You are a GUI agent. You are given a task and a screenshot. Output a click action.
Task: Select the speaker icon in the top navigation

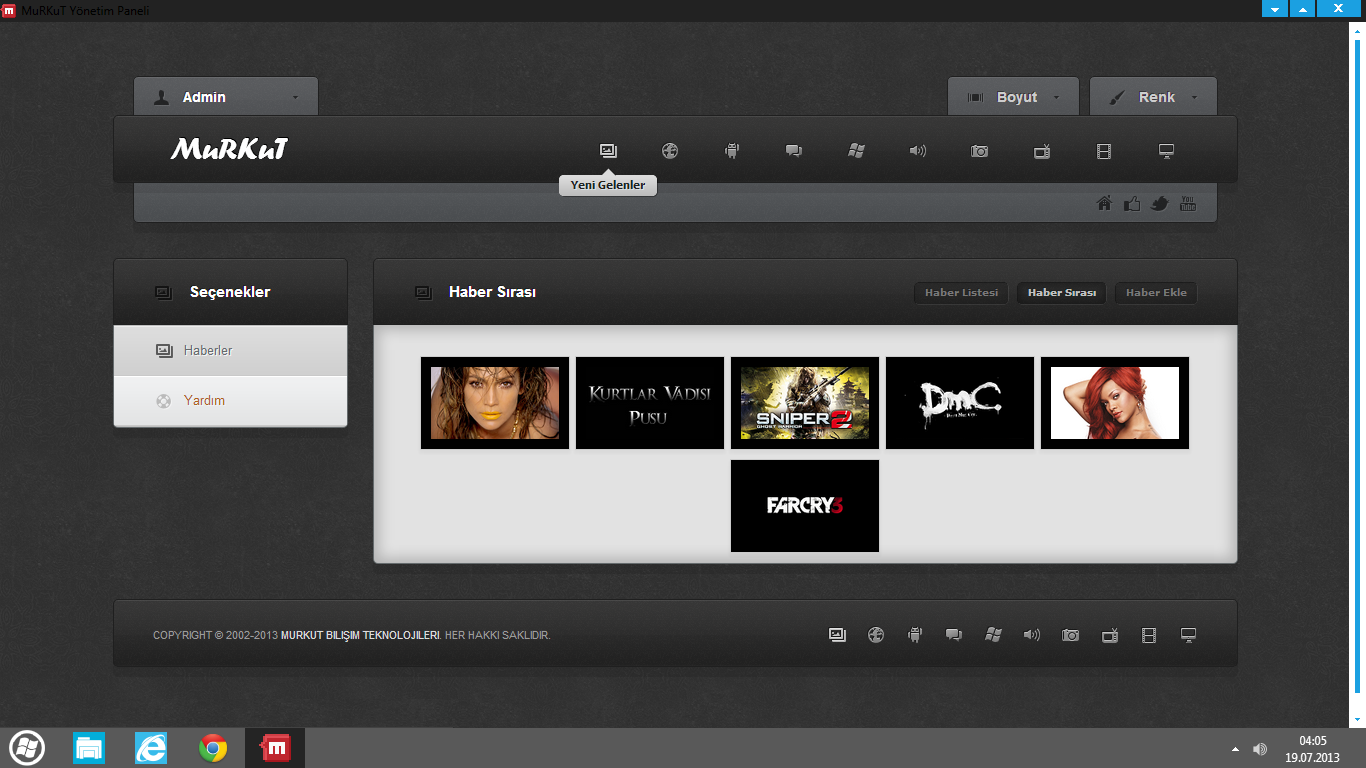click(x=918, y=151)
